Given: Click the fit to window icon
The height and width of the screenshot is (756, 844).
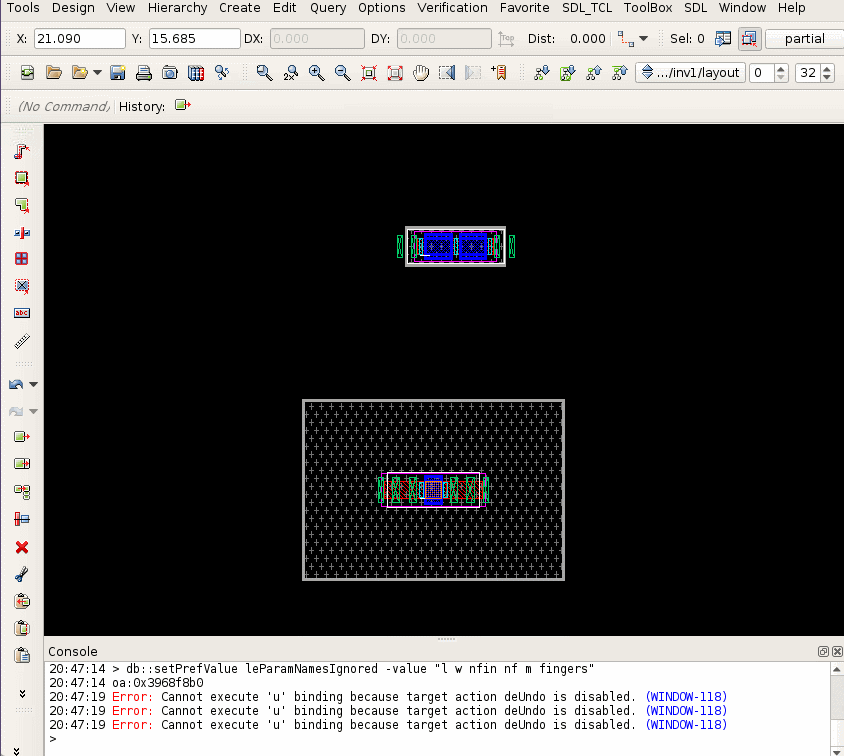Looking at the screenshot, I should [369, 73].
